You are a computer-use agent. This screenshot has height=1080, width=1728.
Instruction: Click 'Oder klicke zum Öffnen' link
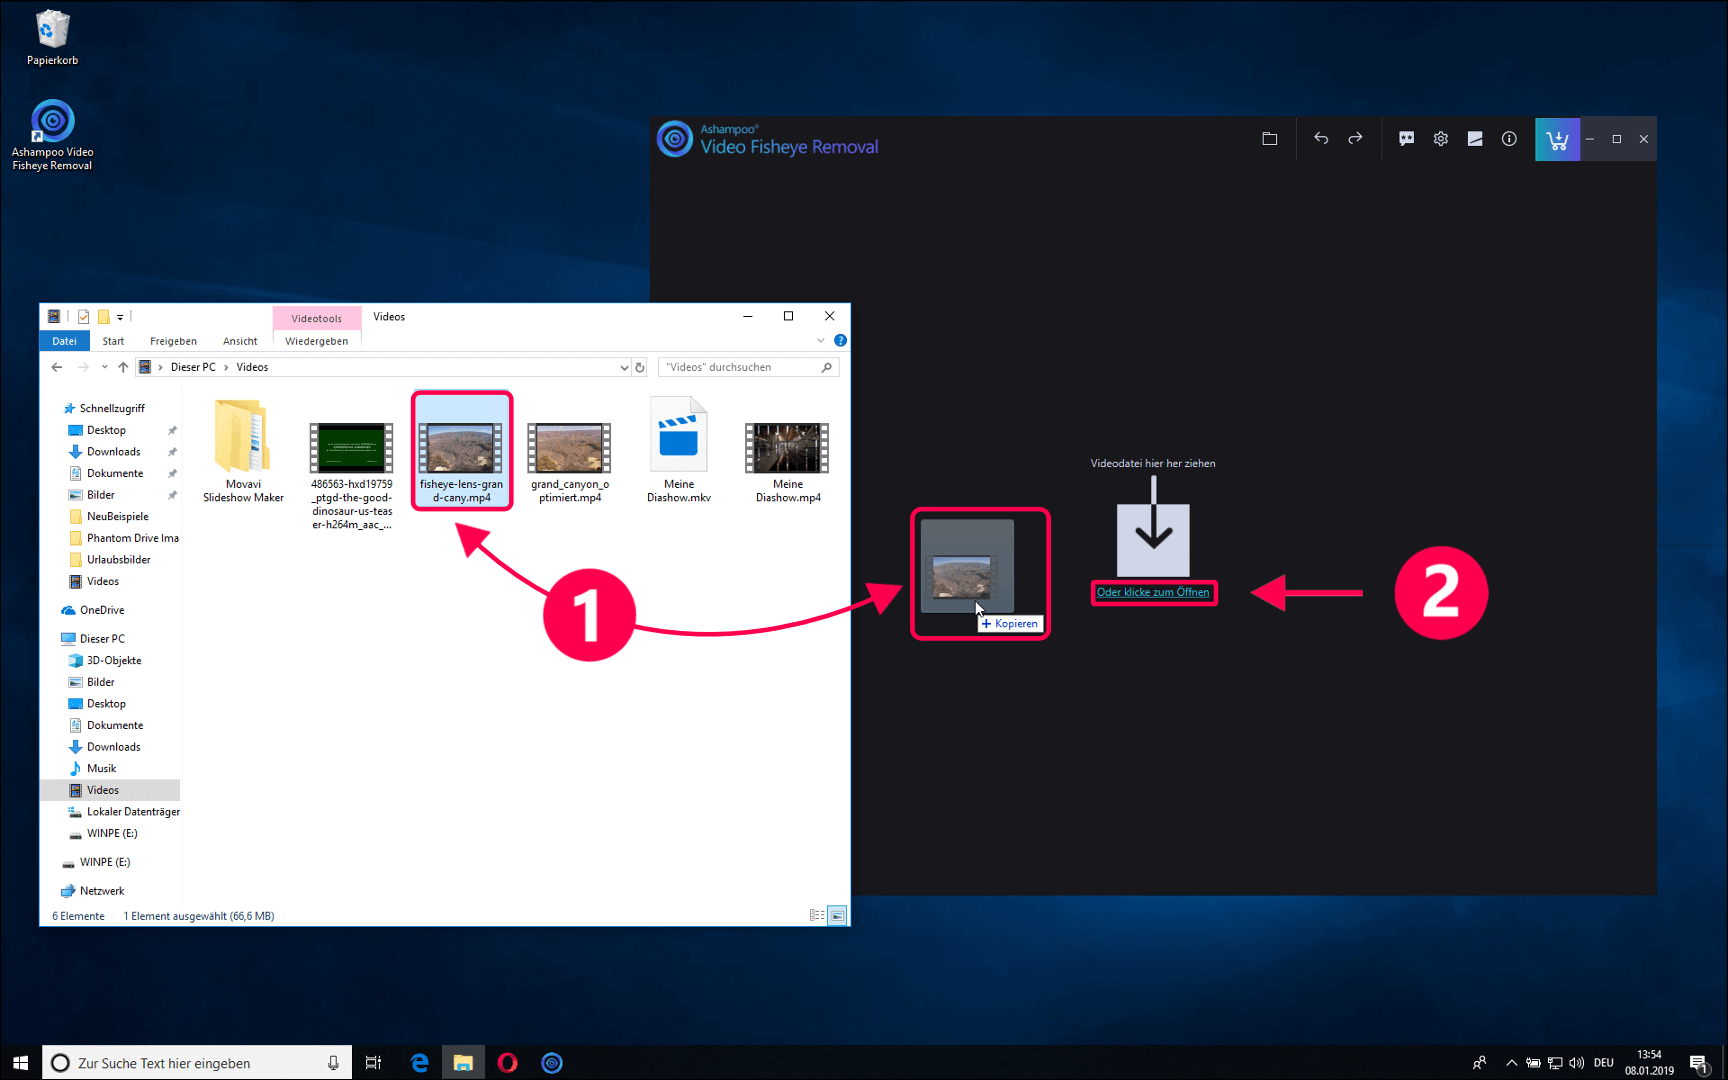1153,592
